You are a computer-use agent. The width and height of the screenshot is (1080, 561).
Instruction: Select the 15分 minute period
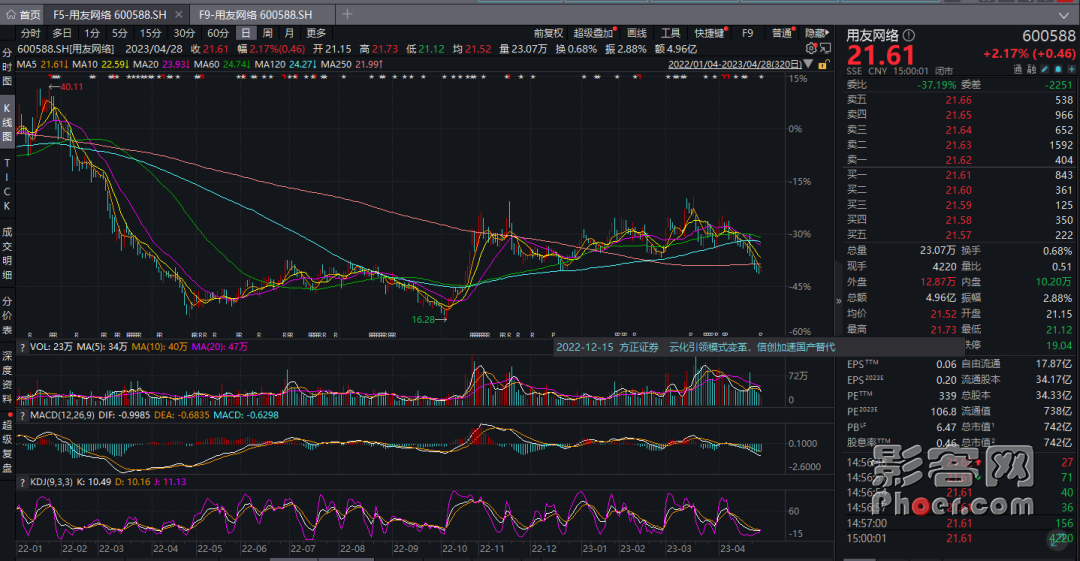151,33
